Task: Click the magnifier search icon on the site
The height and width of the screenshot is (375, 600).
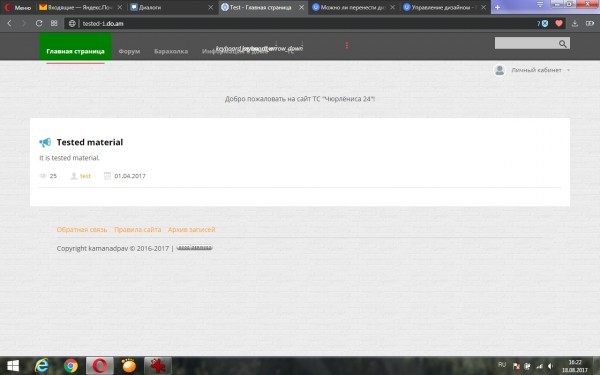Action: pos(562,44)
